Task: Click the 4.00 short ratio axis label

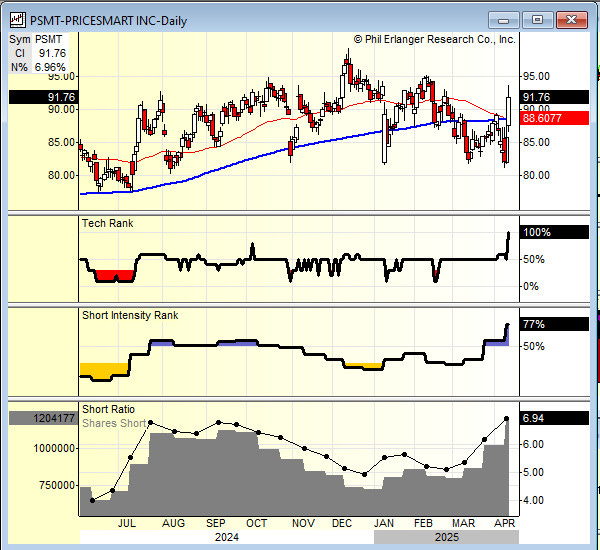Action: click(533, 500)
